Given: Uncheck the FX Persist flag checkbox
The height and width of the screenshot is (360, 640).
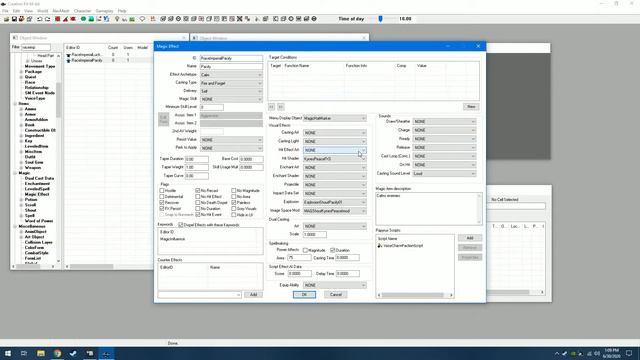Looking at the screenshot, I should (162, 209).
